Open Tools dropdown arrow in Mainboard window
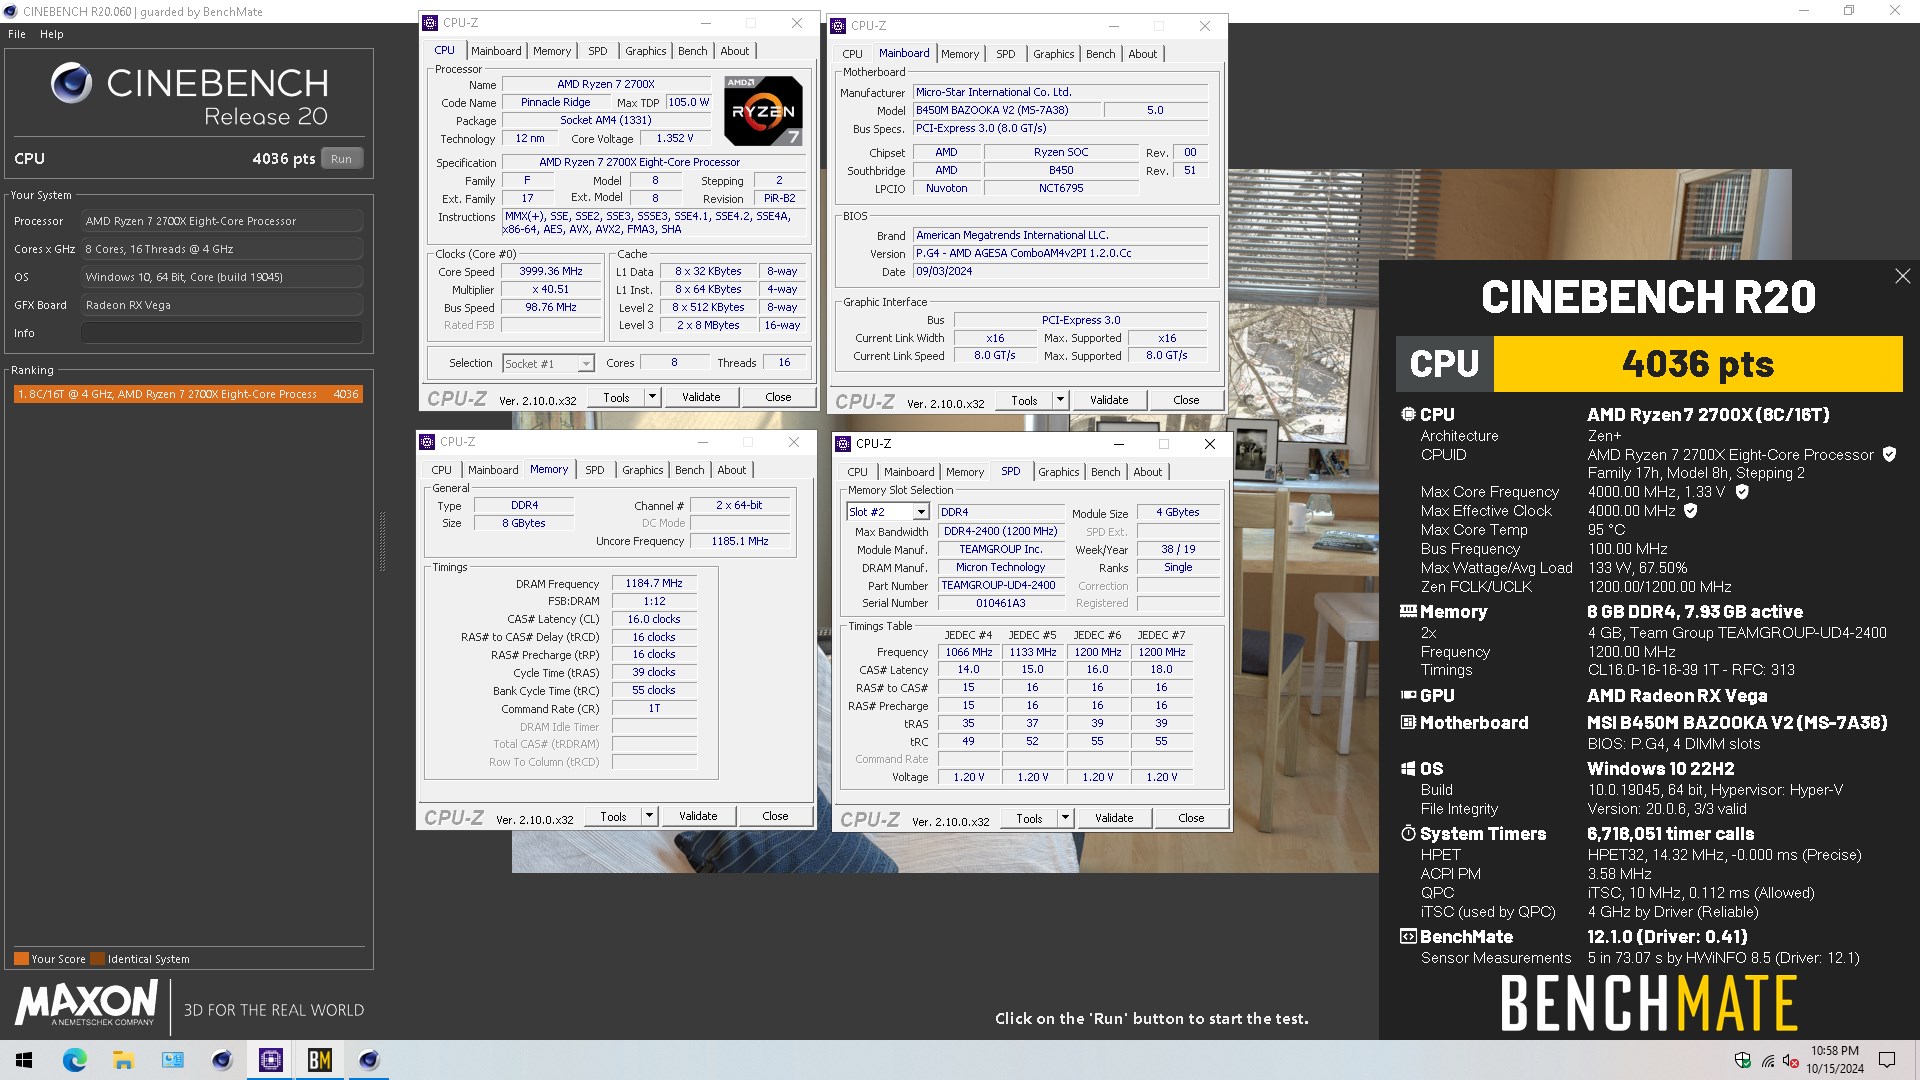This screenshot has width=1920, height=1080. click(x=1060, y=400)
